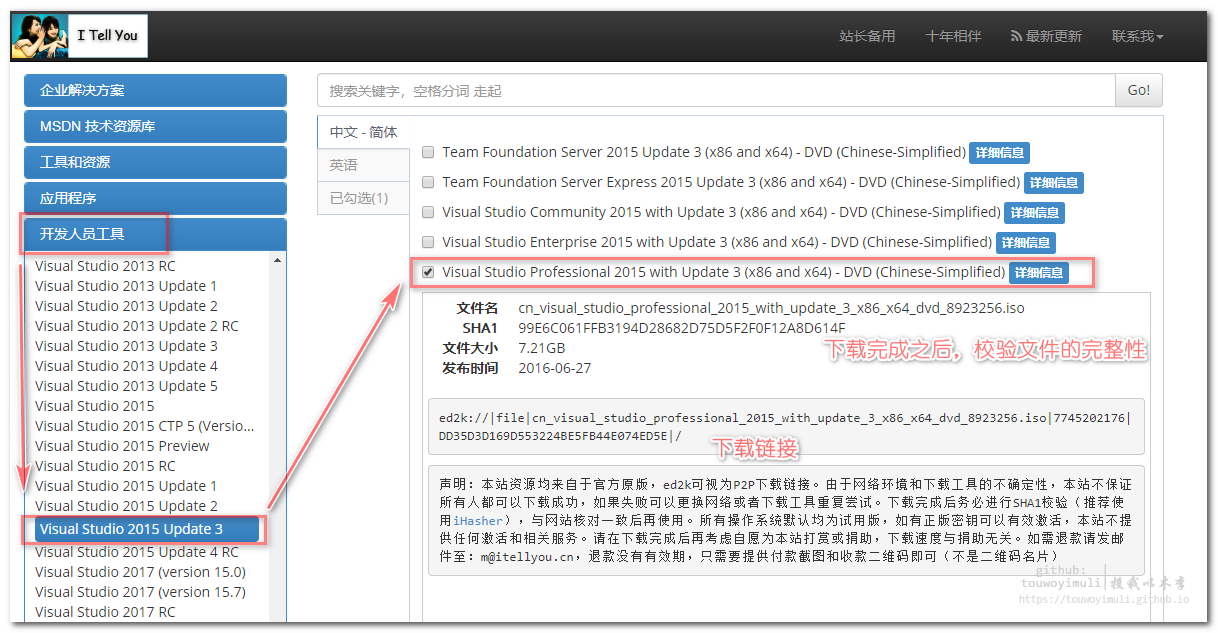This screenshot has width=1218, height=633.
Task: Select Visual Studio 2015 Update 1
Action: [126, 486]
